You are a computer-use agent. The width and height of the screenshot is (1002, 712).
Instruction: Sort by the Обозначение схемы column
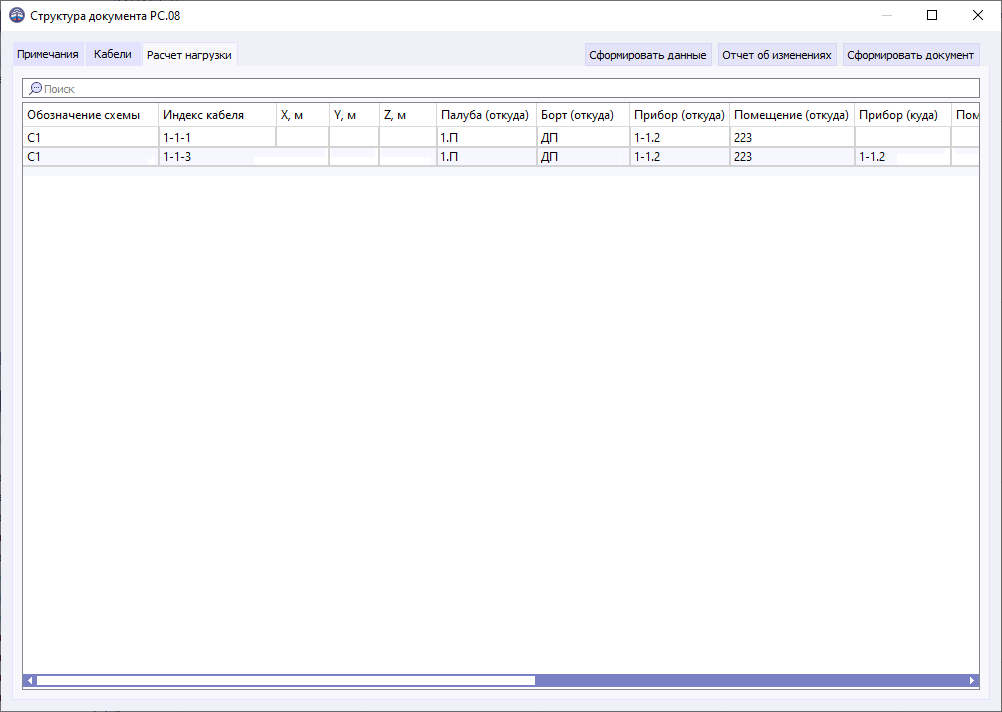pyautogui.click(x=90, y=114)
